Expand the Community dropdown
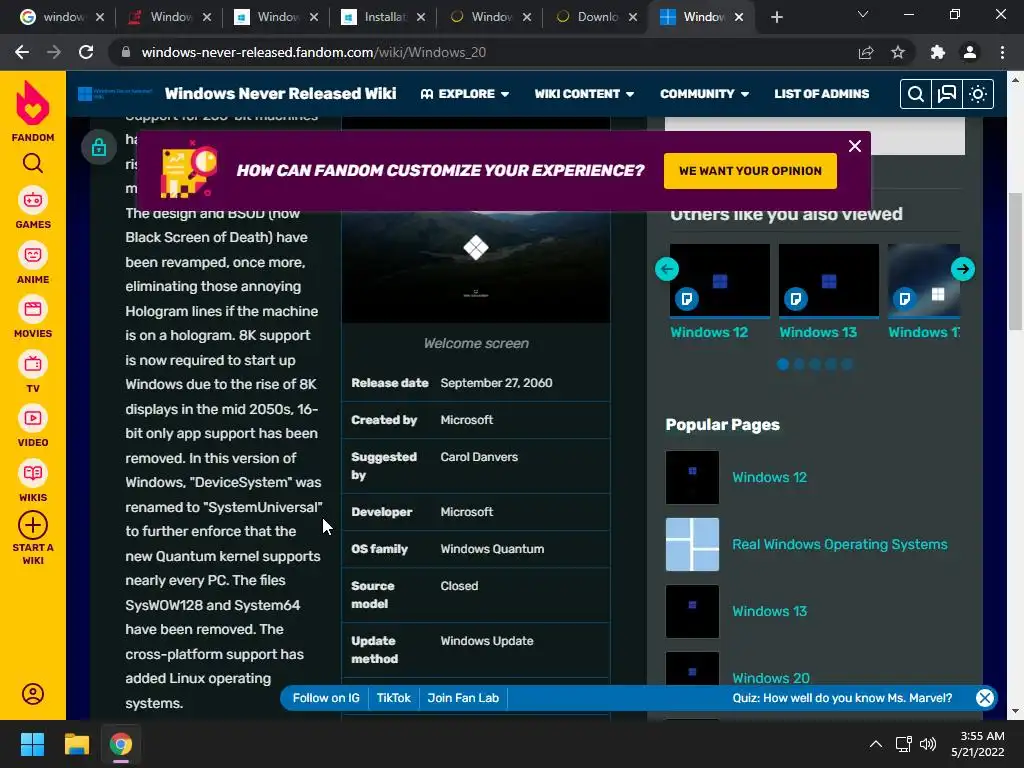Image resolution: width=1024 pixels, height=768 pixels. tap(704, 94)
